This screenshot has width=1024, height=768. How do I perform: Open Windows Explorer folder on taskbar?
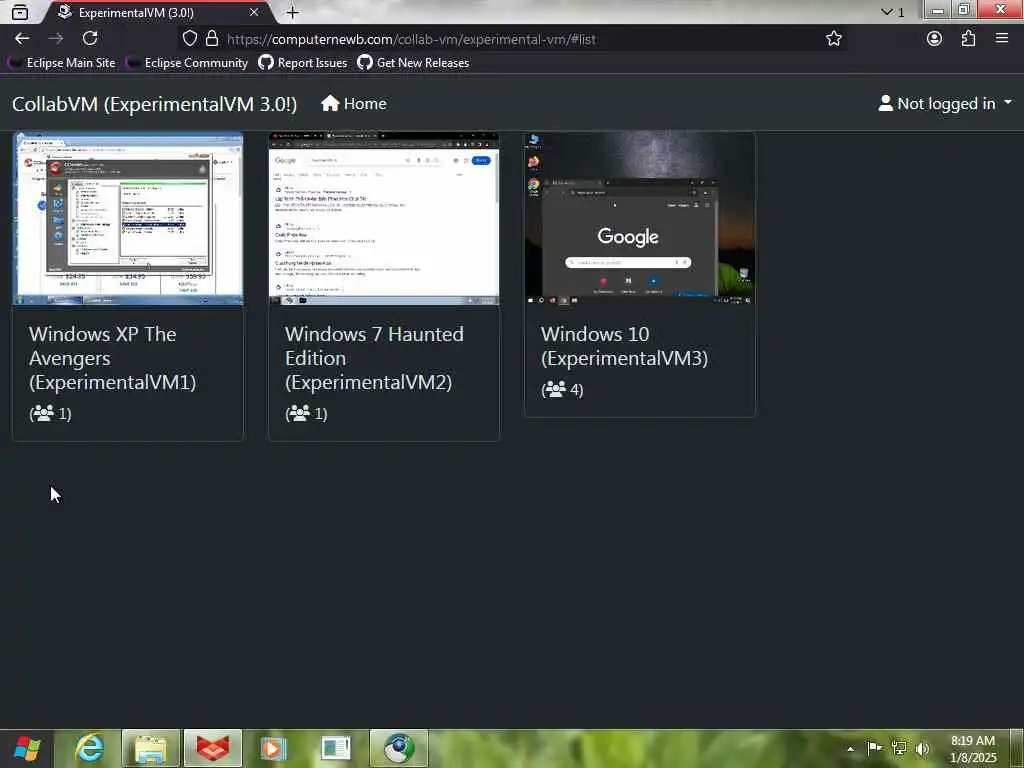pyautogui.click(x=151, y=748)
